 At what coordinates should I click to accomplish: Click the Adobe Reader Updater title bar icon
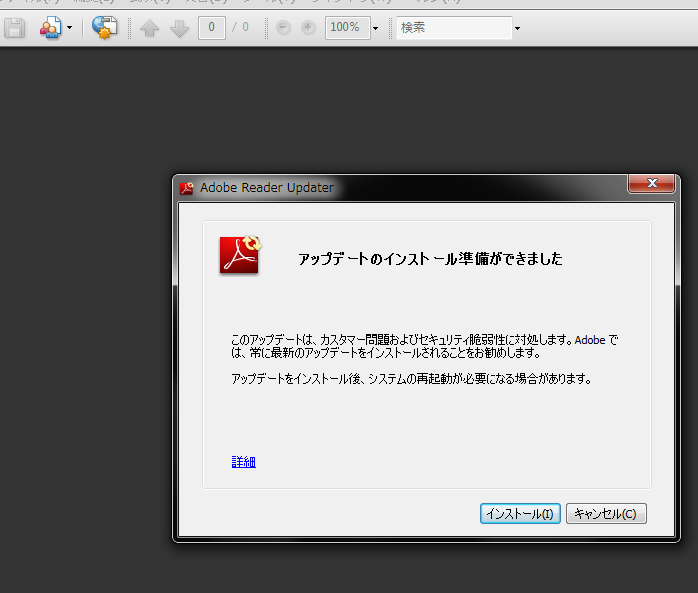(187, 188)
